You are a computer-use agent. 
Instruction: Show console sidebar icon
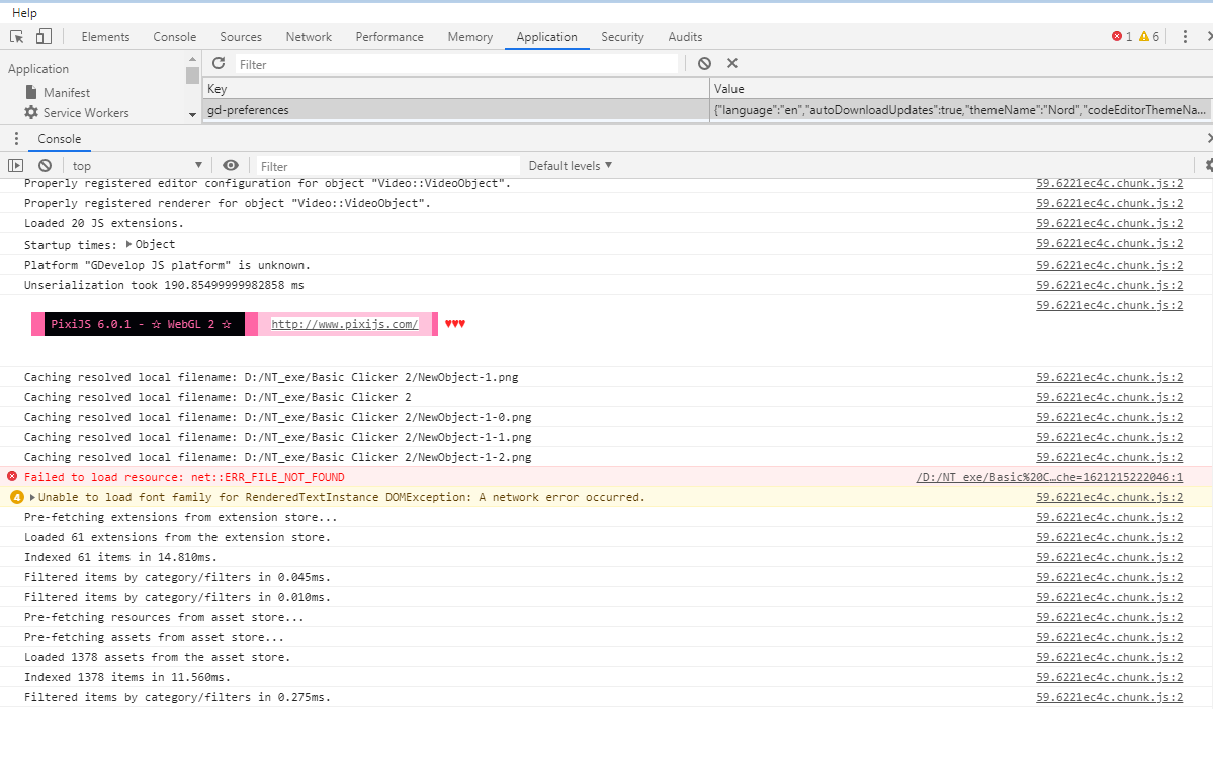pos(16,166)
